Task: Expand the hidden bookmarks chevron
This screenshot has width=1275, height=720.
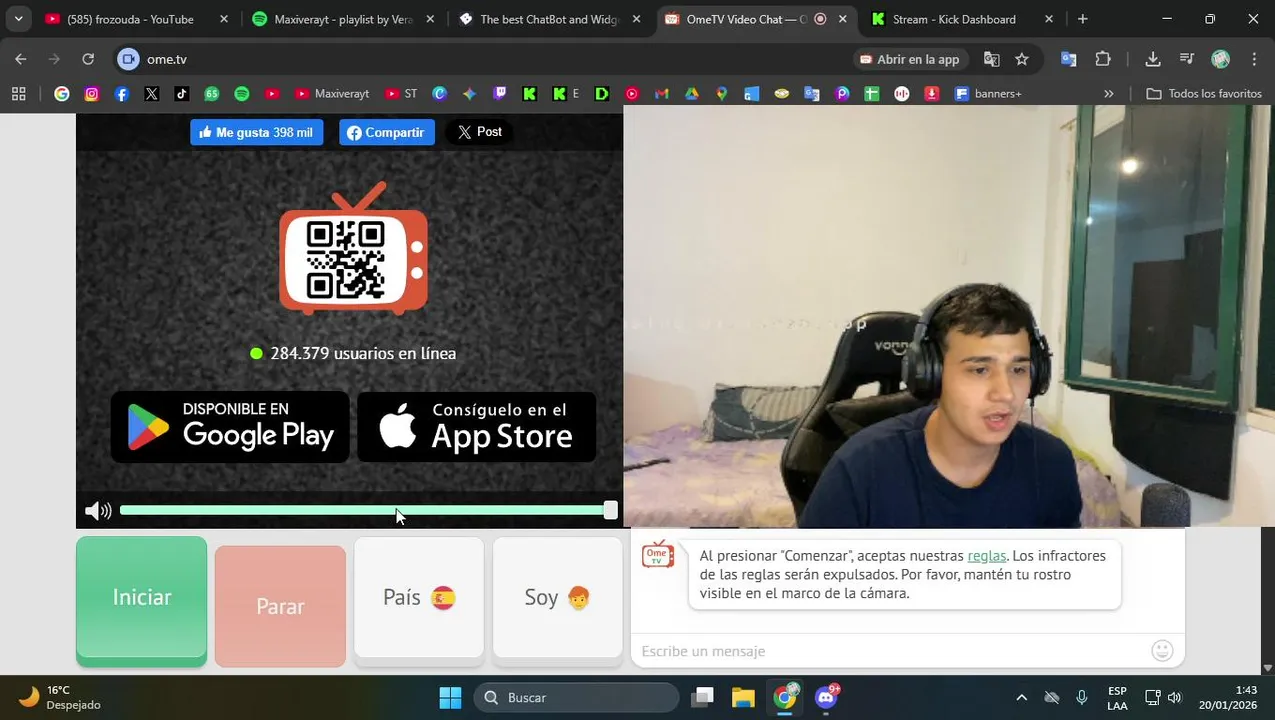Action: coord(1108,93)
